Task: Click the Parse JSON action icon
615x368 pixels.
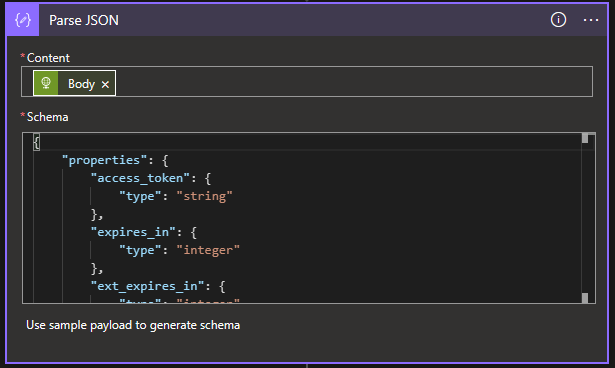Action: pos(23,20)
